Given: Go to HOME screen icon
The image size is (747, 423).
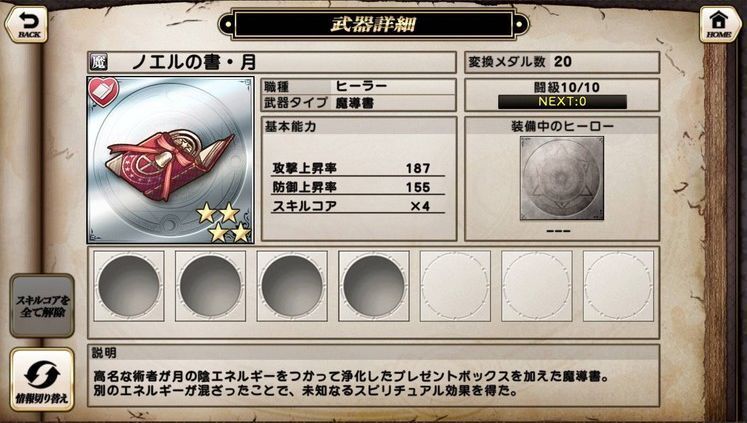Looking at the screenshot, I should [719, 24].
